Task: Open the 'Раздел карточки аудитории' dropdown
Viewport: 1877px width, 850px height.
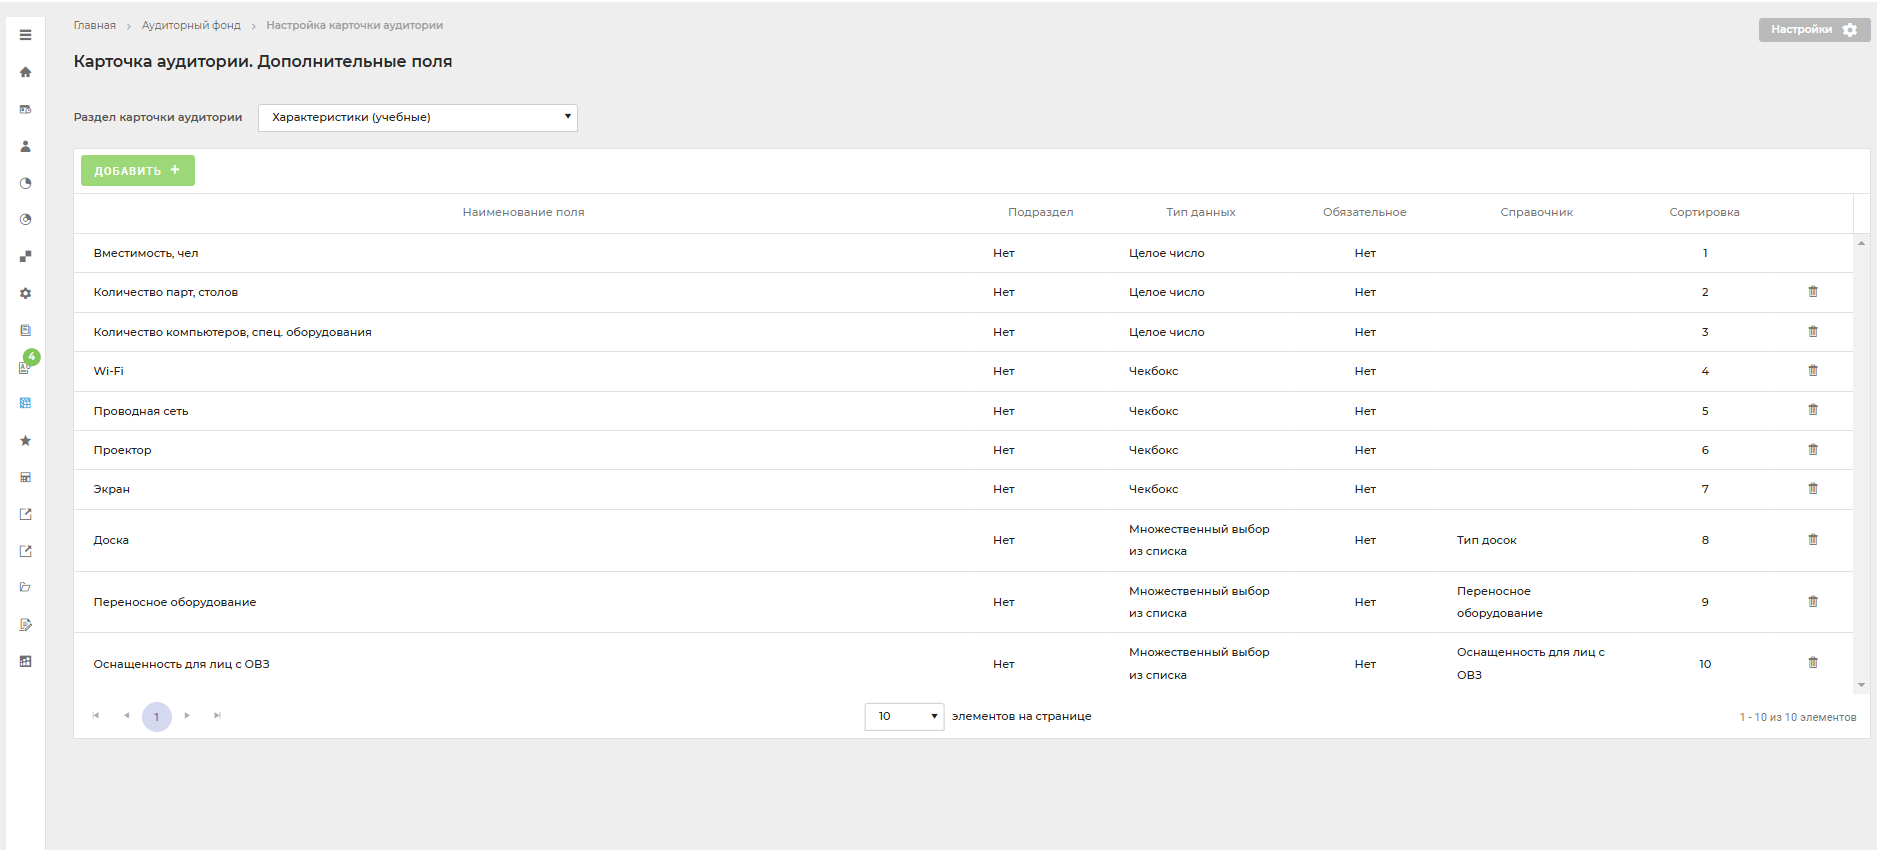Action: click(x=418, y=117)
